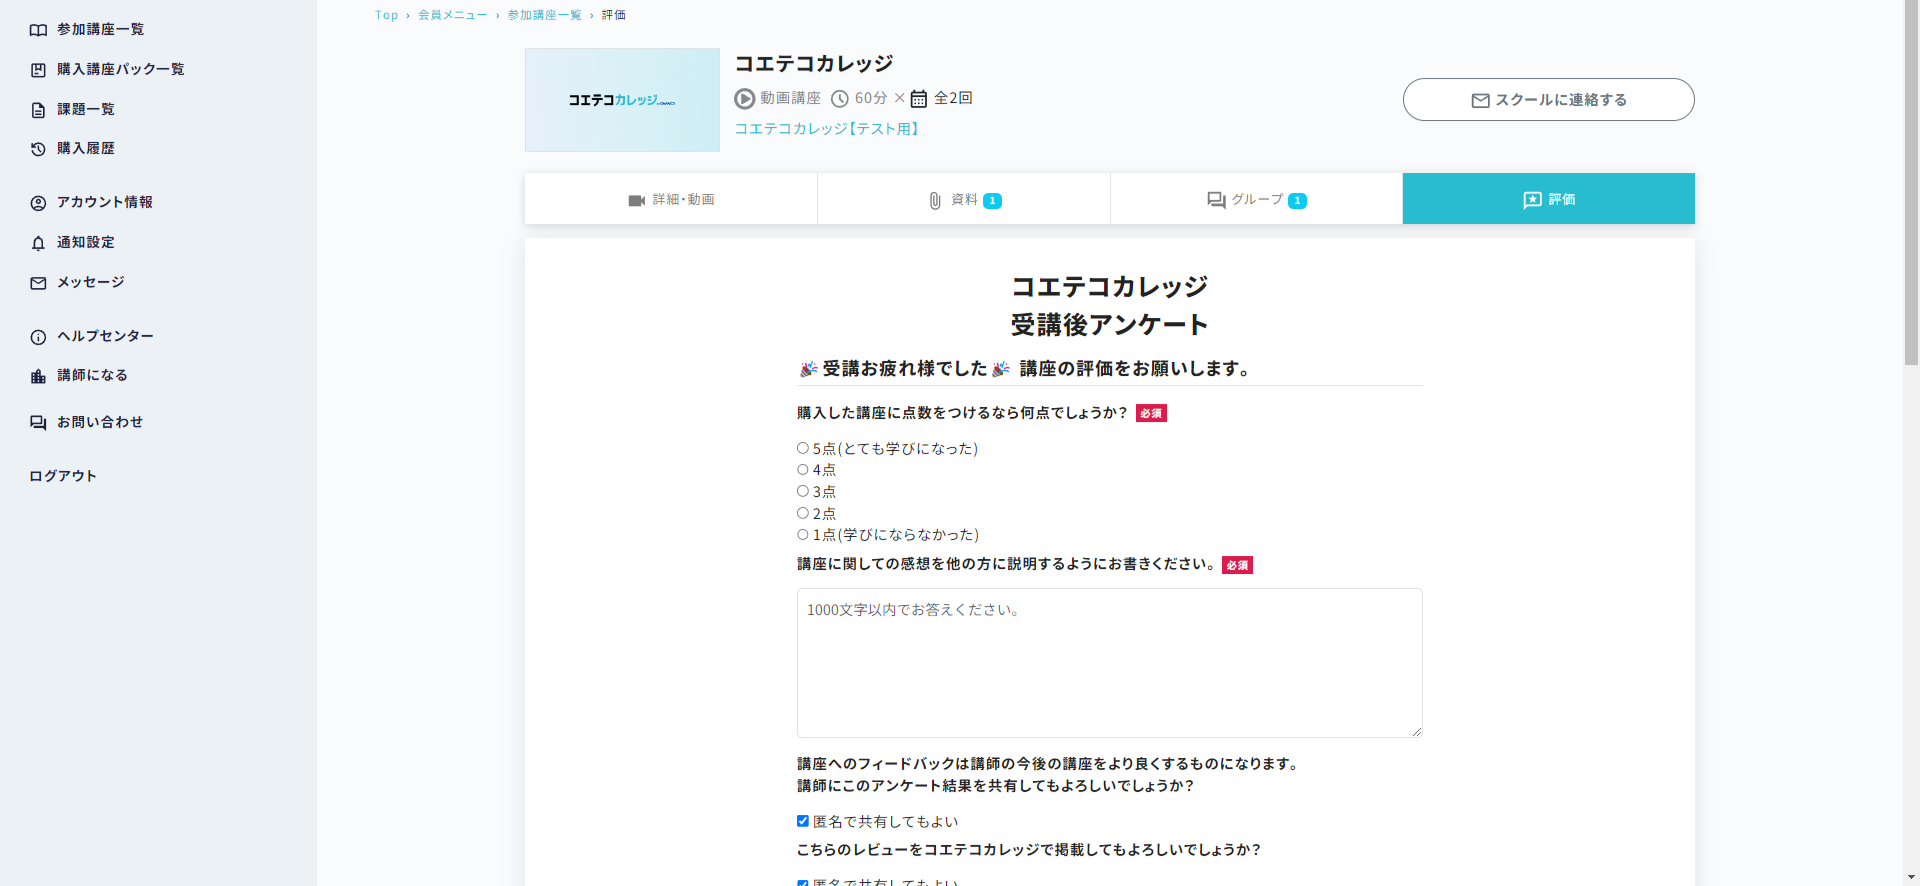Select the 3点 rating radio button
The width and height of the screenshot is (1920, 886).
coord(803,491)
